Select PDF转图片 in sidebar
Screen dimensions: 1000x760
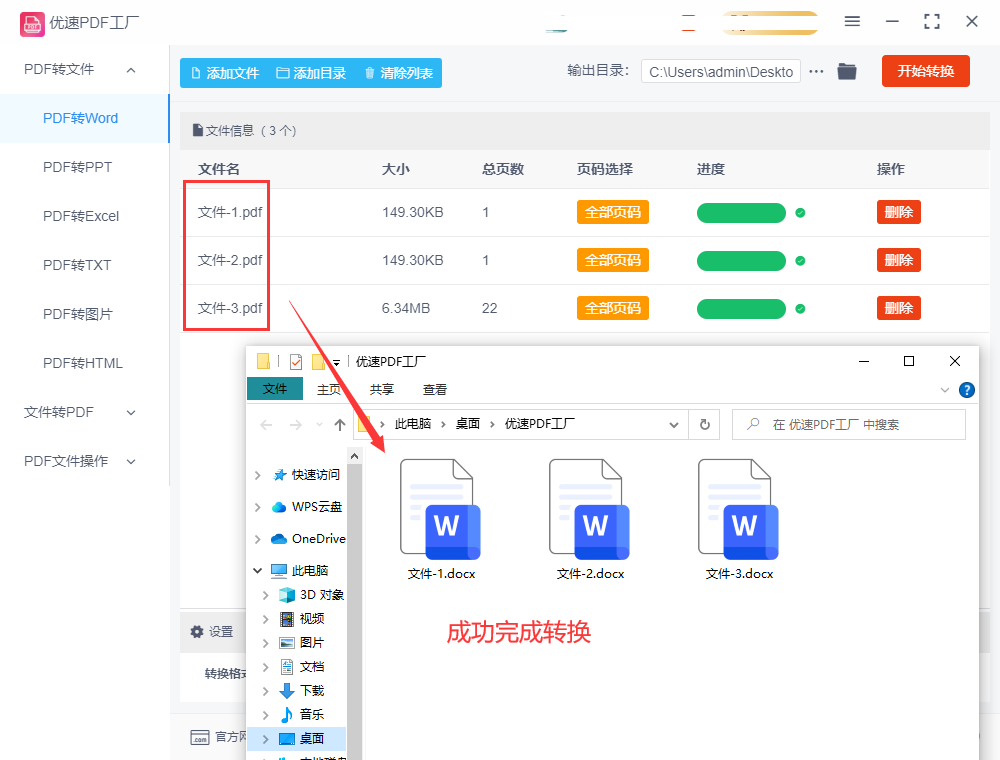pos(78,314)
